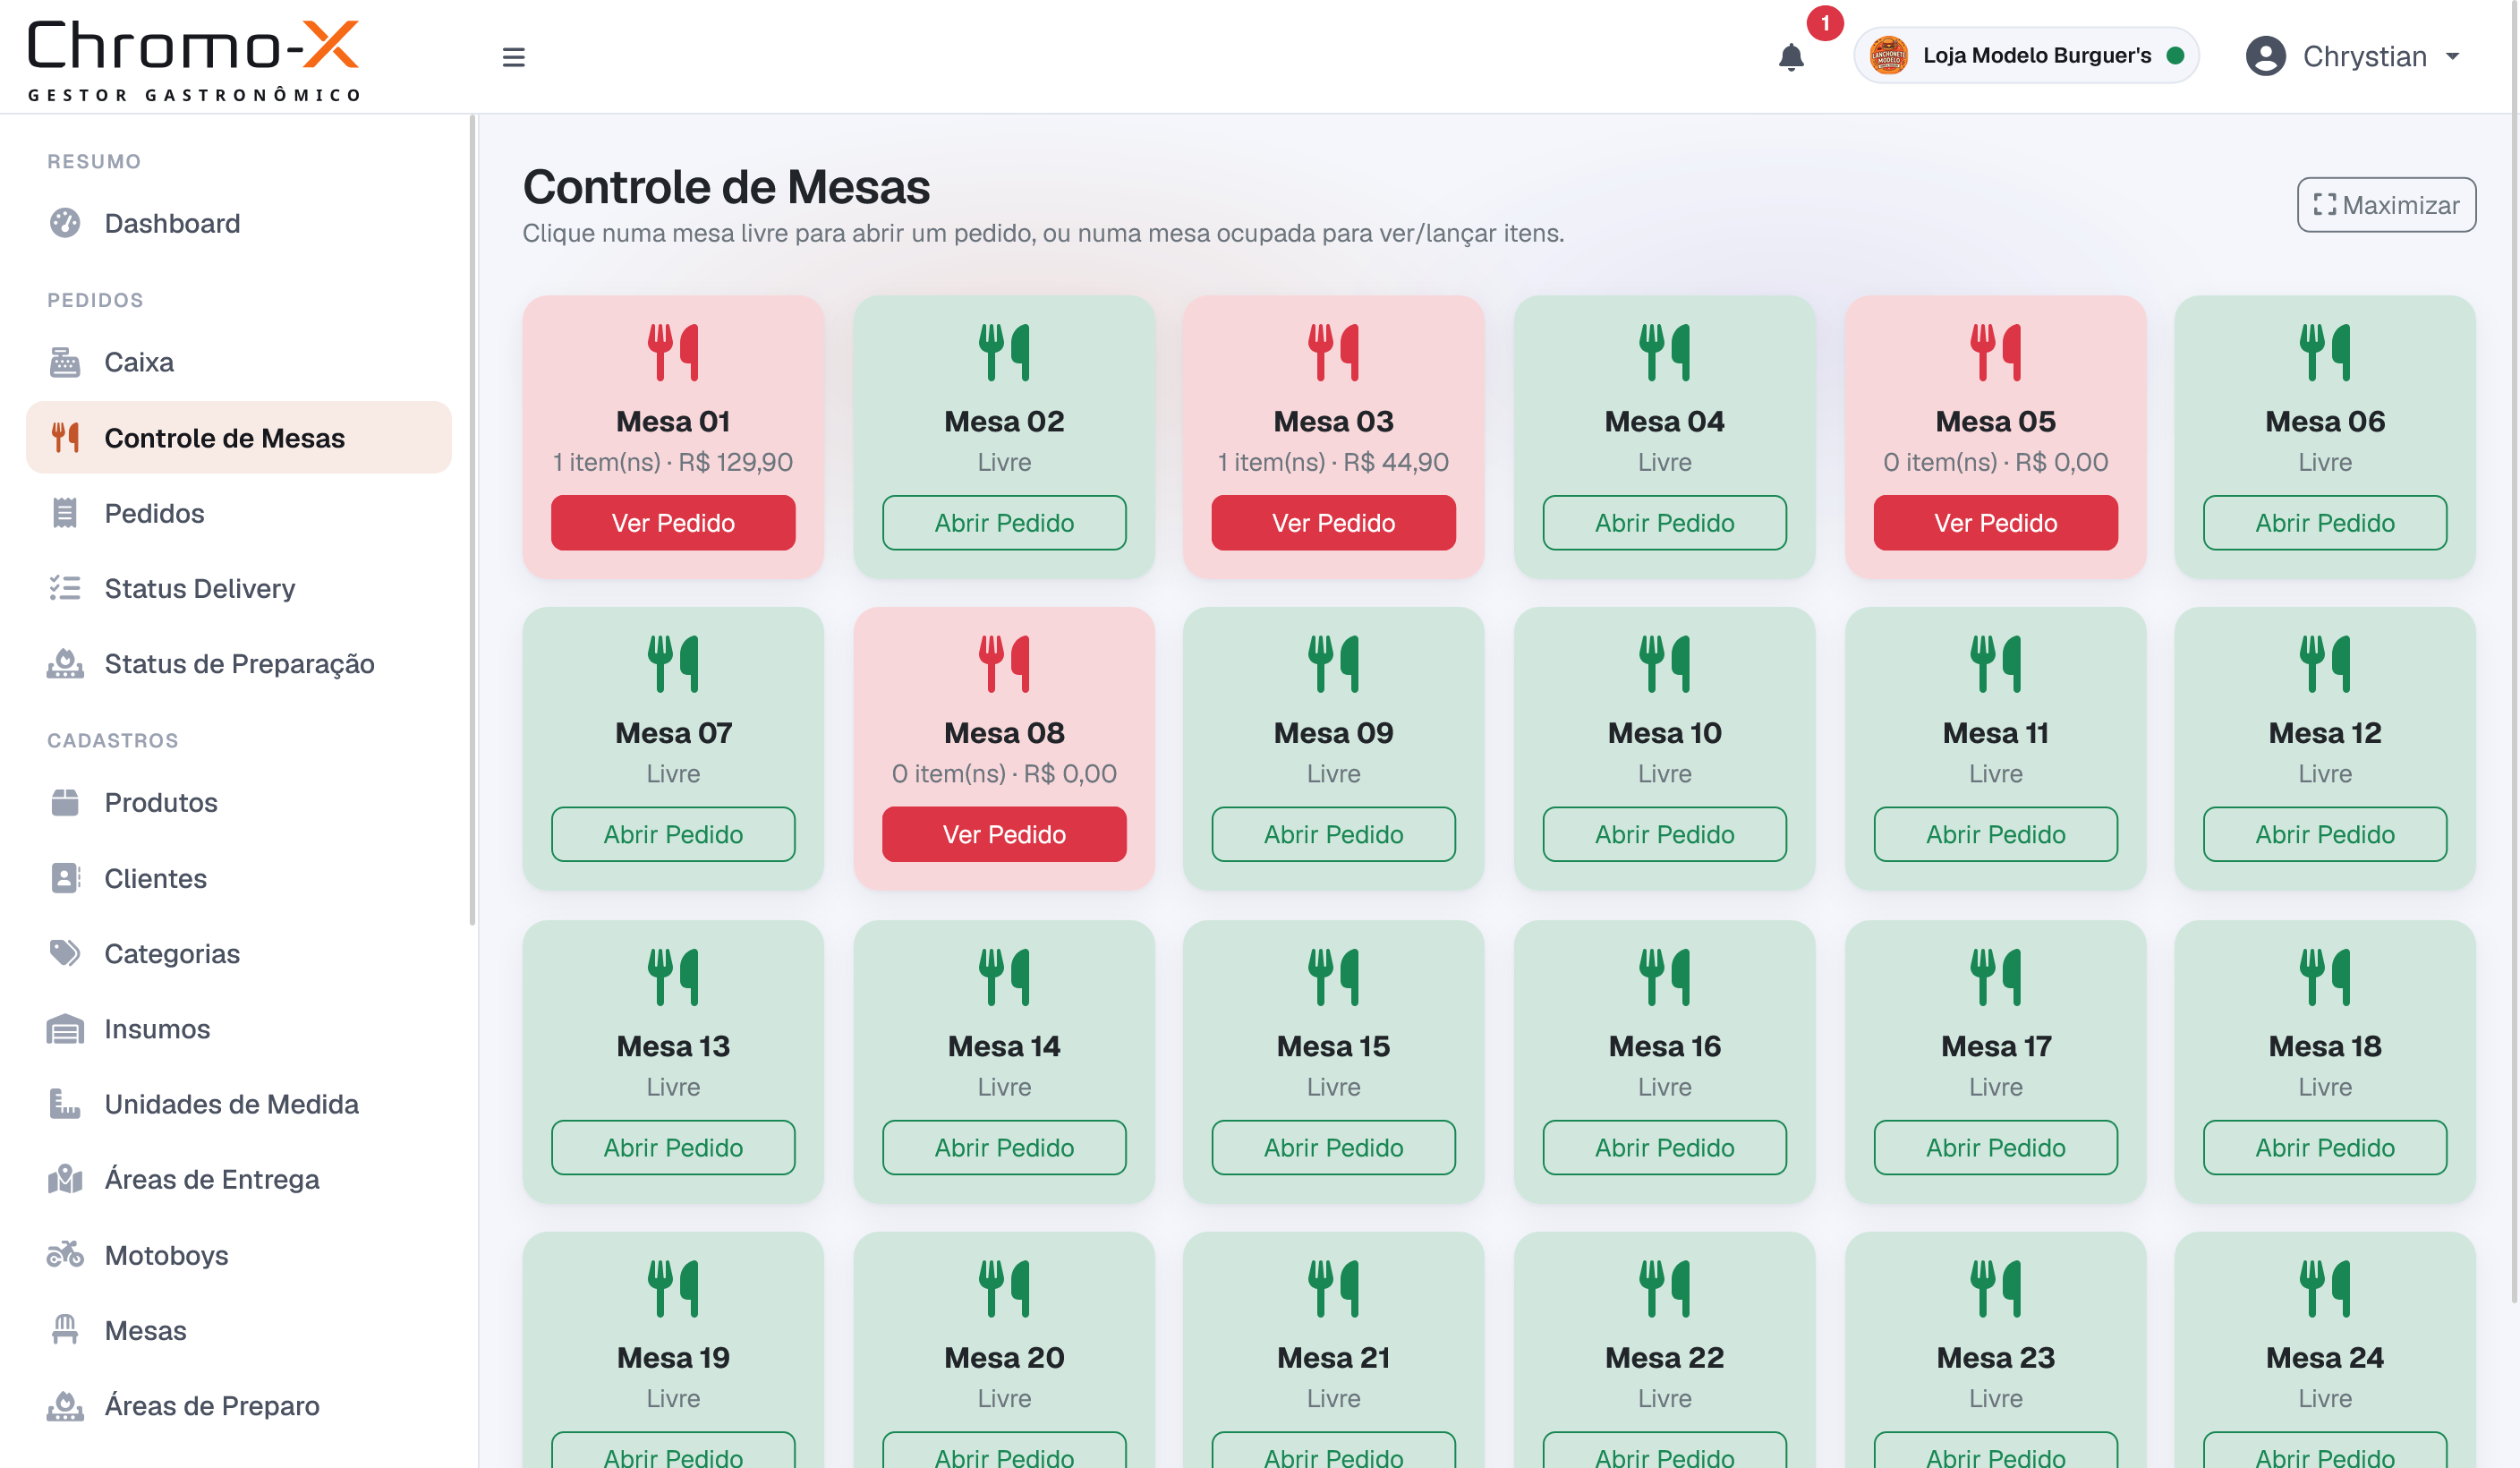Image resolution: width=2520 pixels, height=1468 pixels.
Task: Open an order for Mesa 10
Action: pos(1664,834)
